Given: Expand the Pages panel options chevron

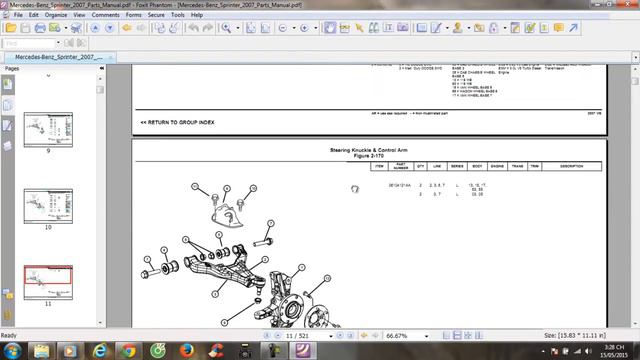Looking at the screenshot, I should click(48, 76).
